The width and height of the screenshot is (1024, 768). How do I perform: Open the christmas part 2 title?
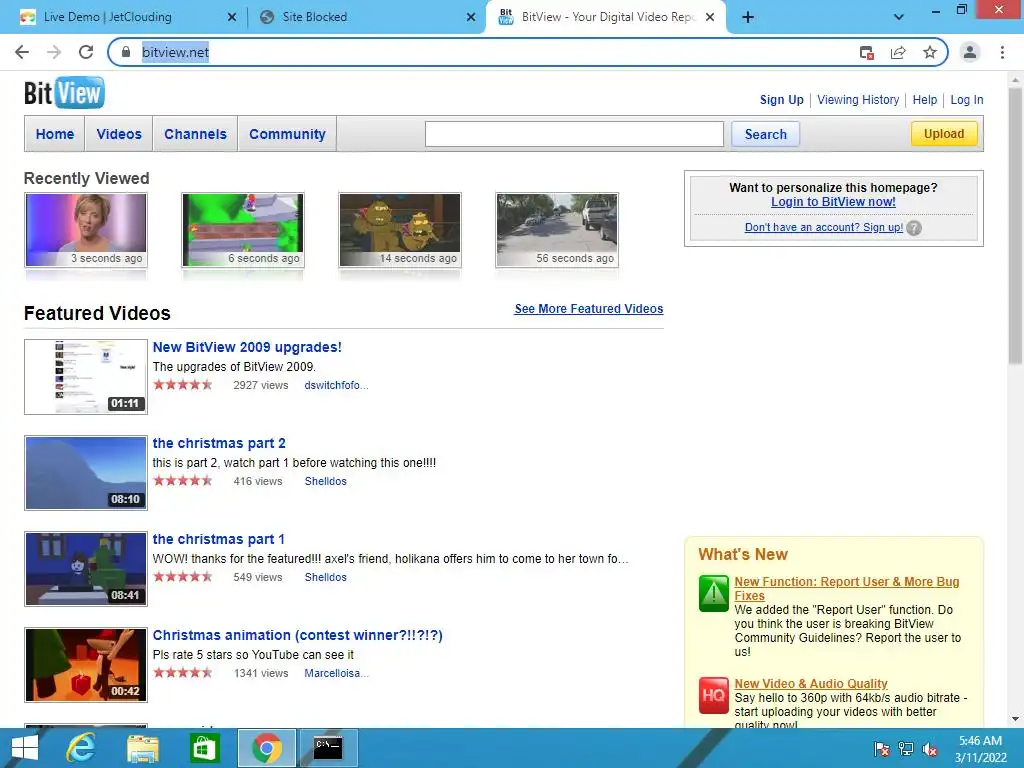tap(219, 443)
